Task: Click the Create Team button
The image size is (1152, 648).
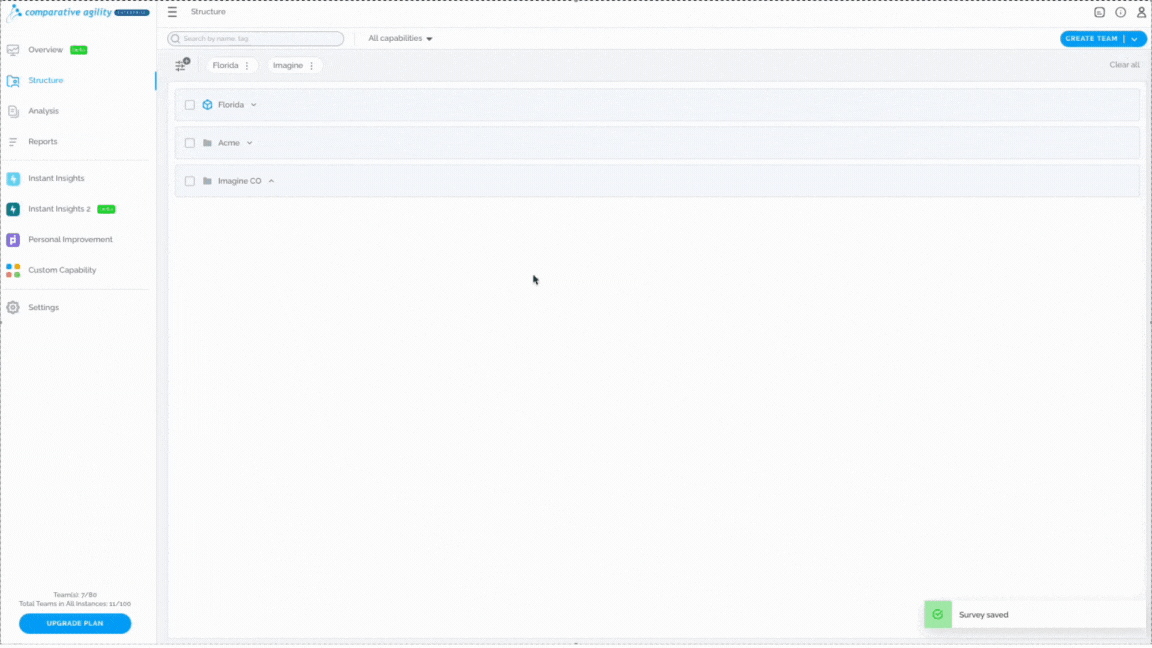Action: point(1092,39)
